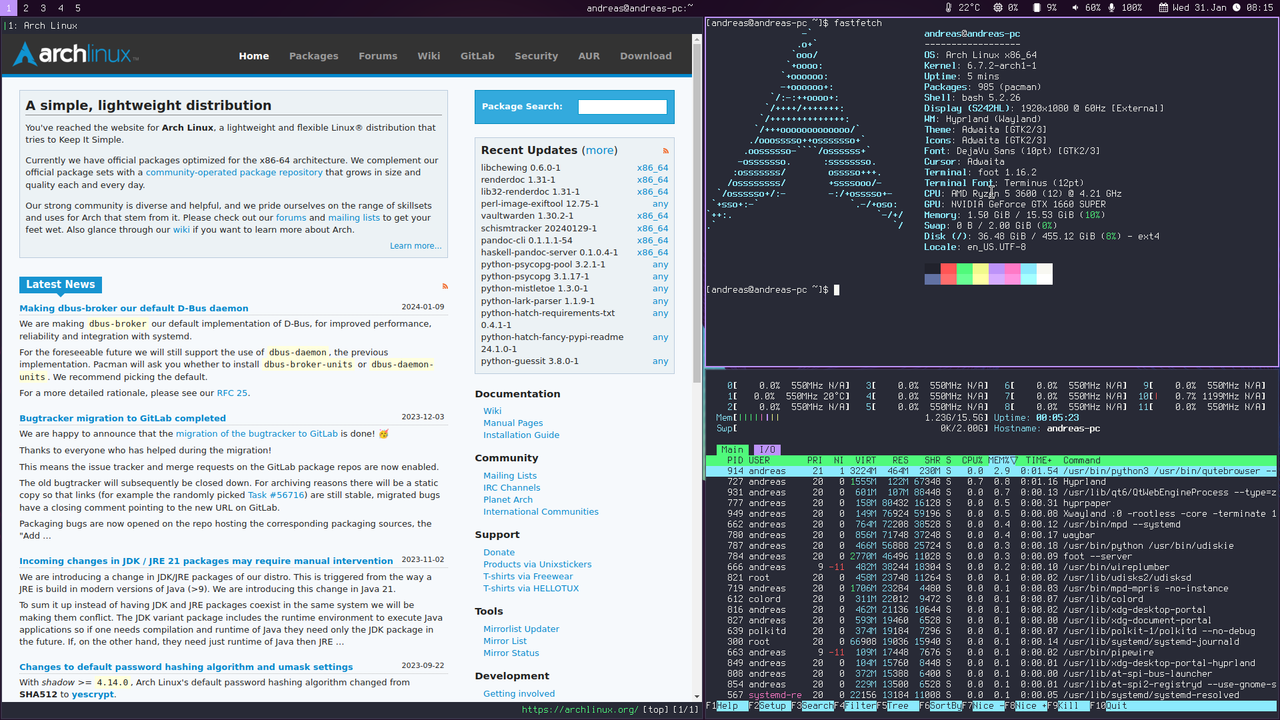The image size is (1280, 720).
Task: Open the mailing lists link in intro
Action: pyautogui.click(x=354, y=217)
